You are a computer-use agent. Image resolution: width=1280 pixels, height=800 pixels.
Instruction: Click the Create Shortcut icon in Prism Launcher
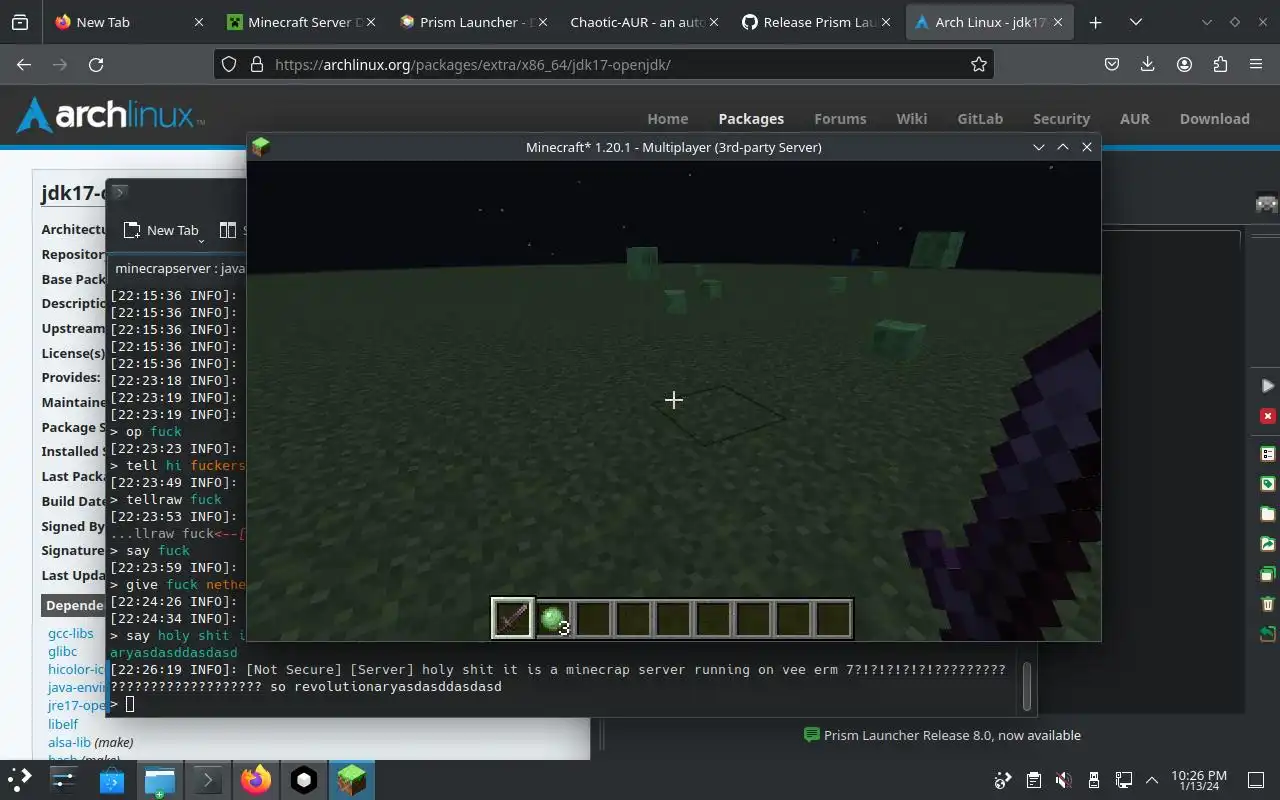point(1268,634)
